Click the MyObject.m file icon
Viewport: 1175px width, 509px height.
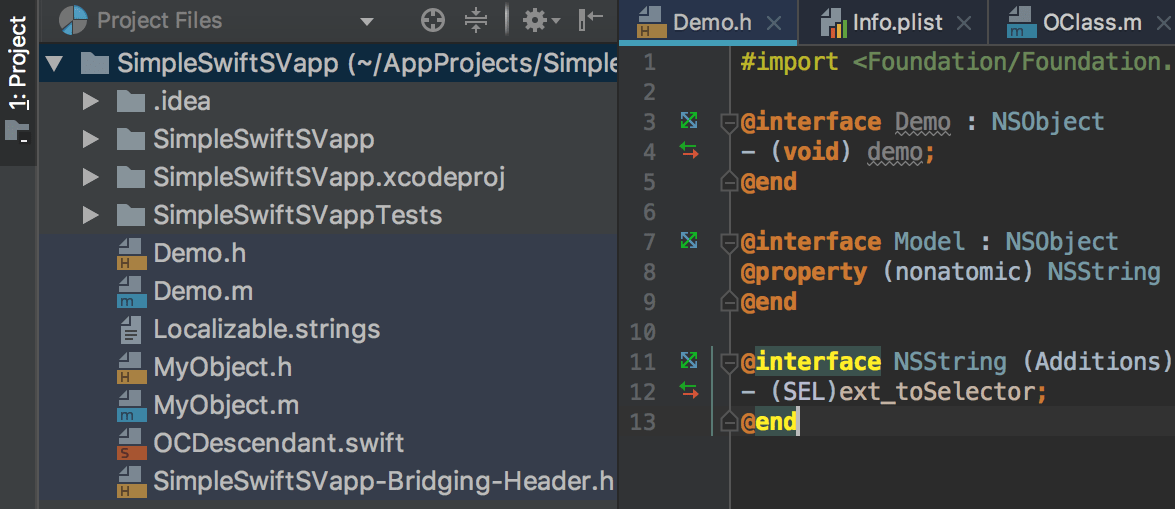point(131,406)
